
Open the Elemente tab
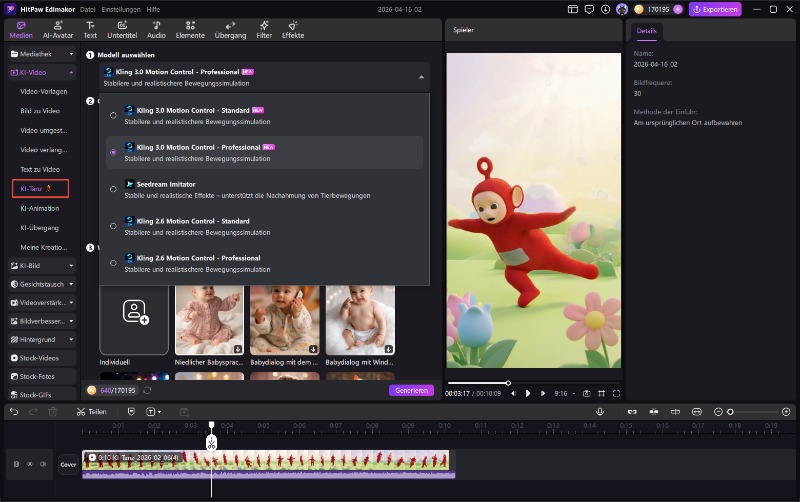point(190,30)
